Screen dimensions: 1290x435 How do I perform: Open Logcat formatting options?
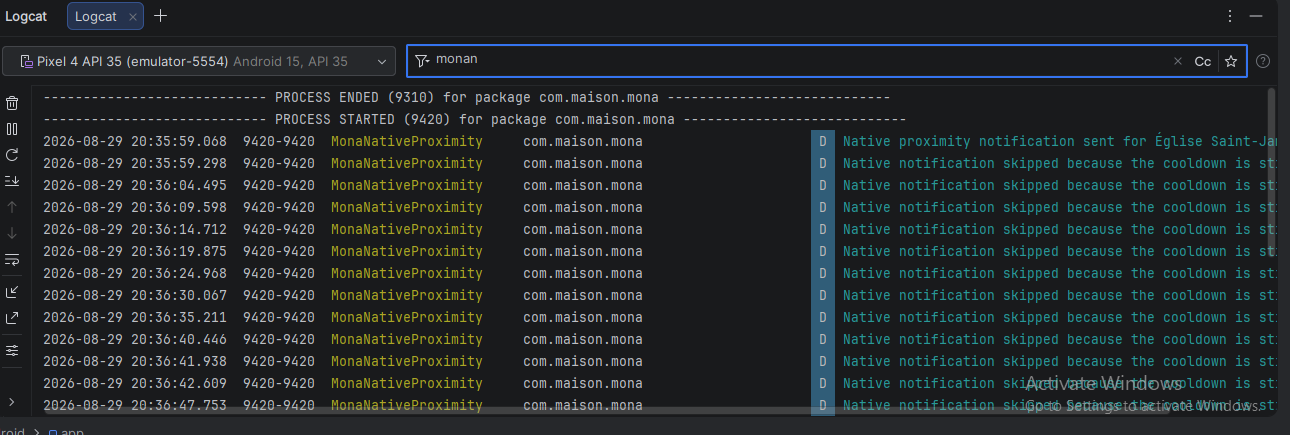click(12, 351)
